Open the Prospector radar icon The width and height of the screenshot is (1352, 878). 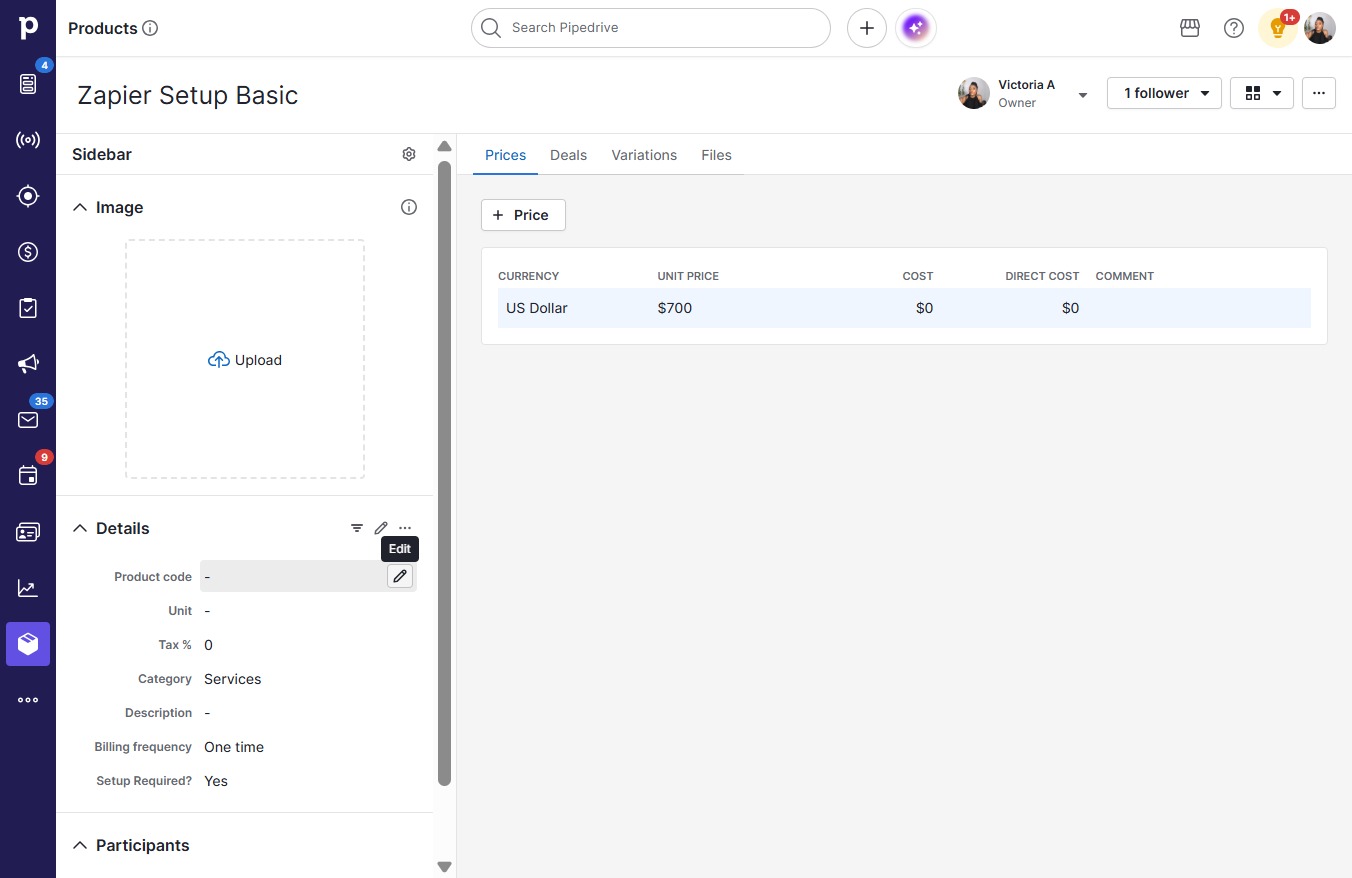28,140
